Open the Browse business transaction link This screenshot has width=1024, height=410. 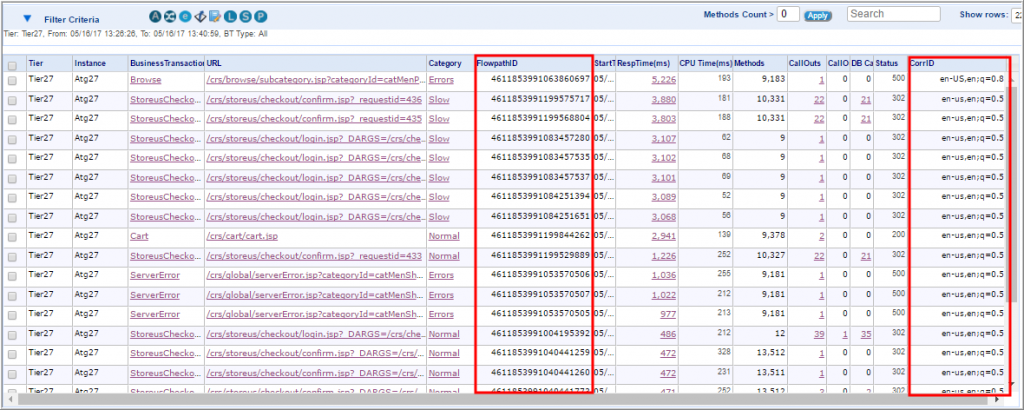146,80
